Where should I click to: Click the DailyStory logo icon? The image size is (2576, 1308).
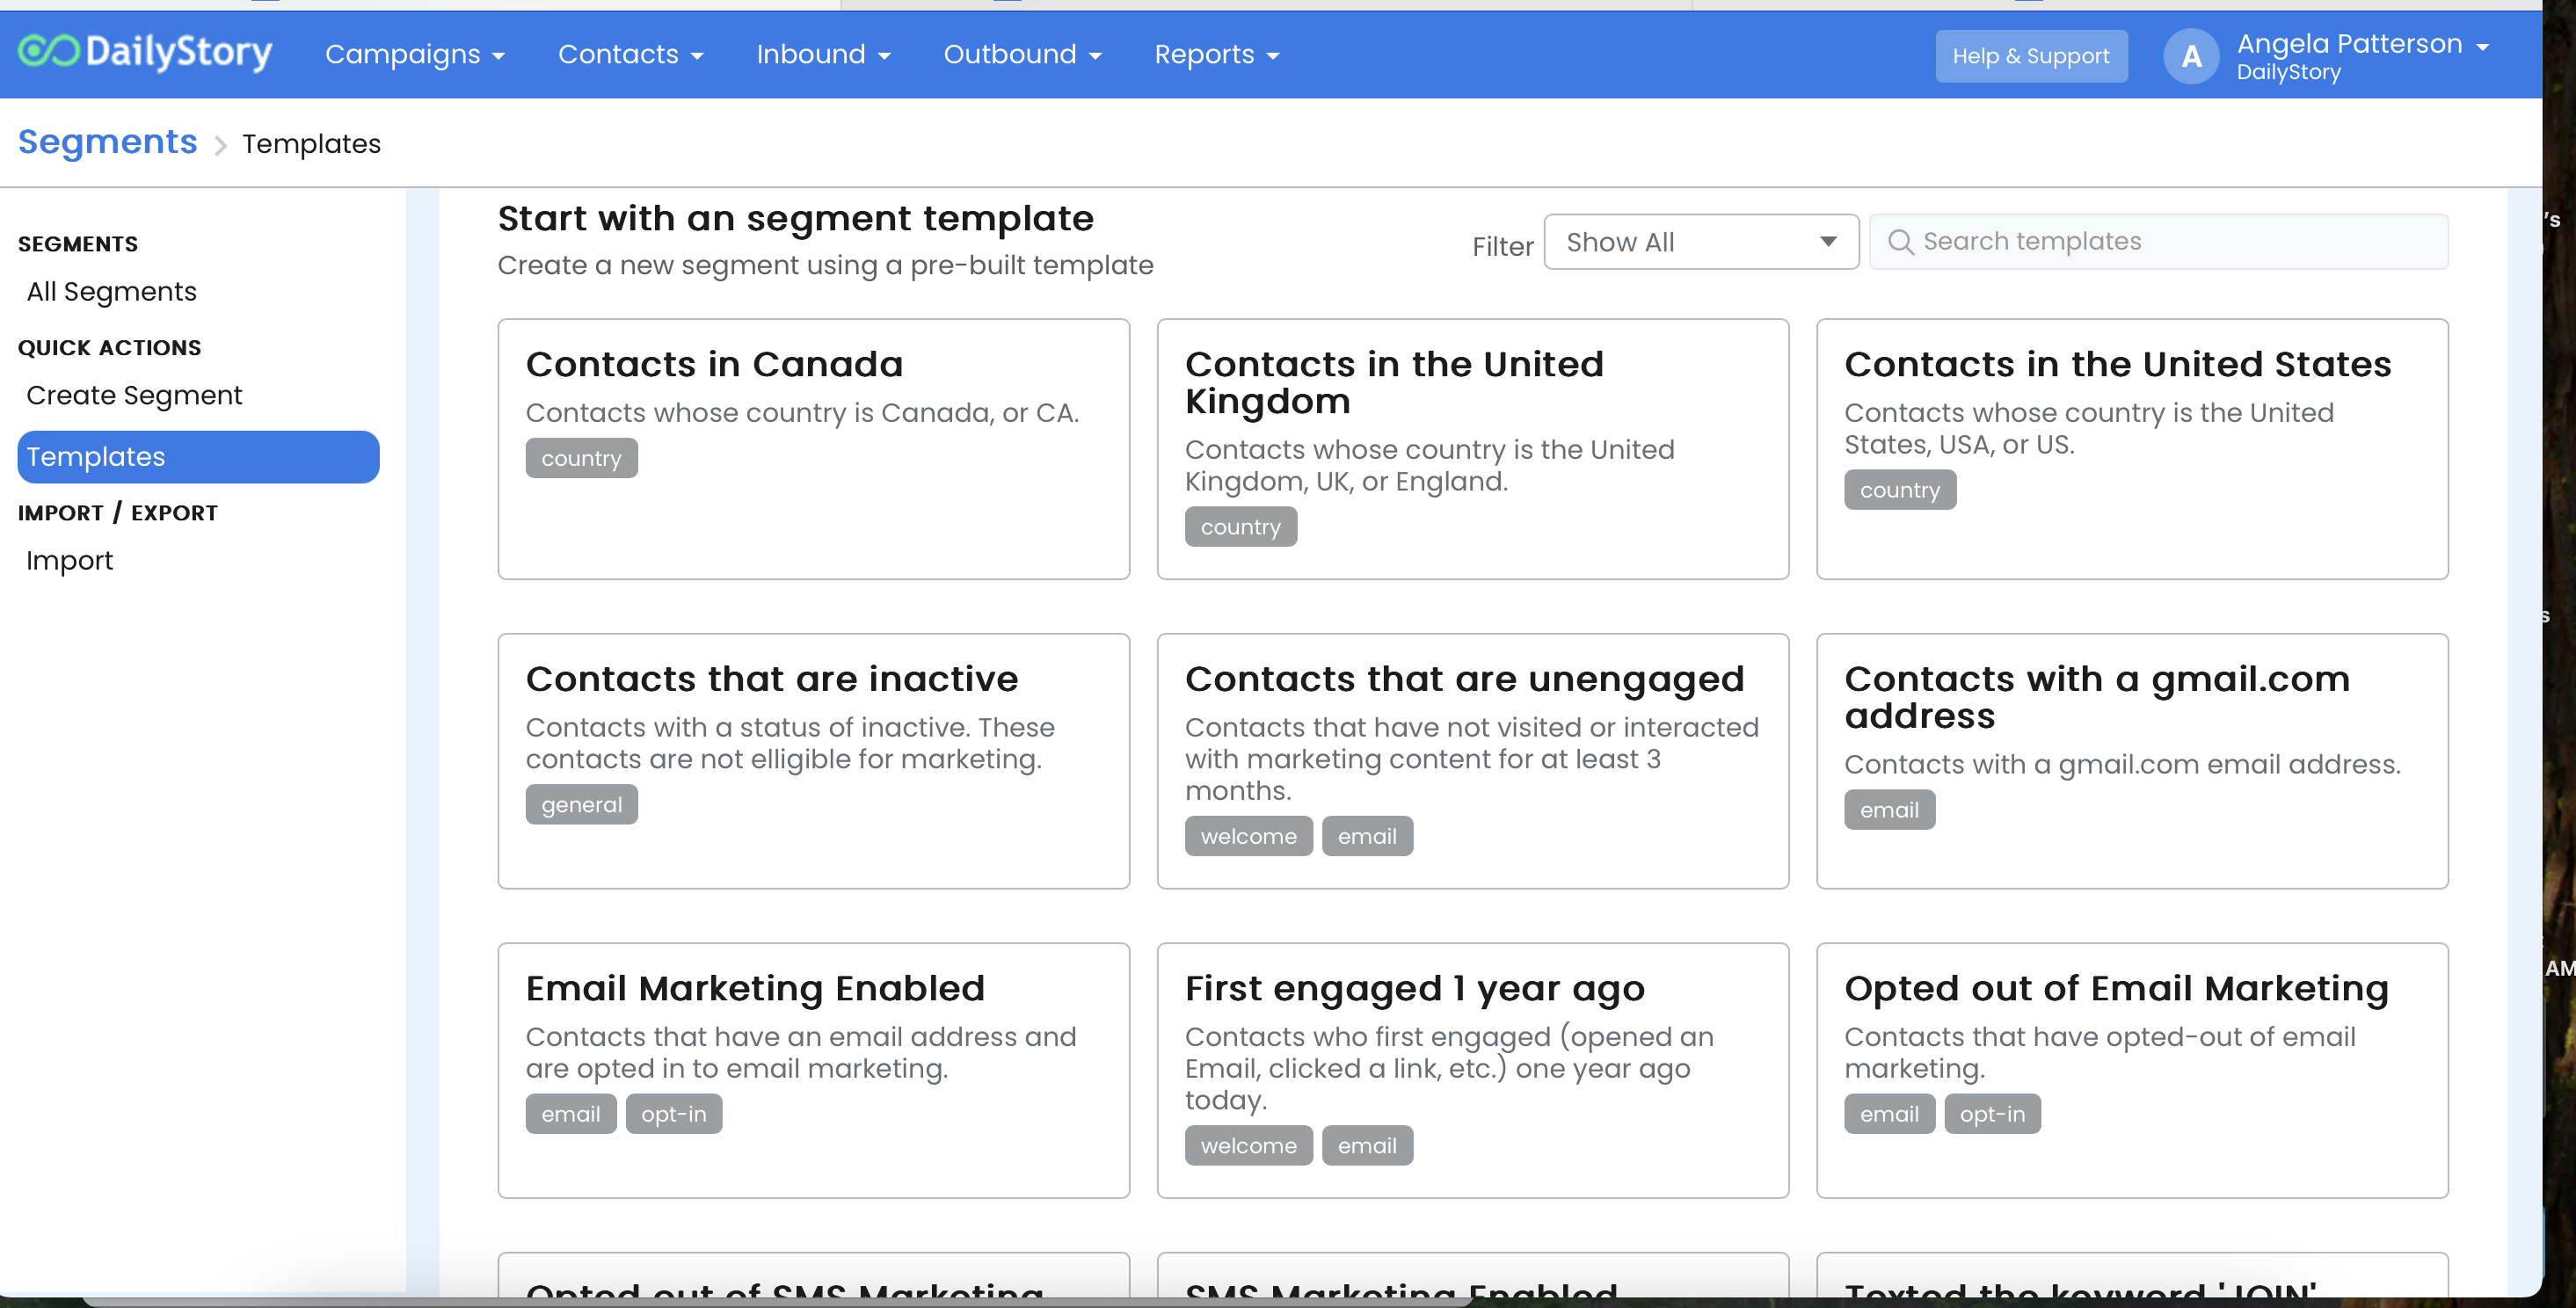tap(48, 52)
